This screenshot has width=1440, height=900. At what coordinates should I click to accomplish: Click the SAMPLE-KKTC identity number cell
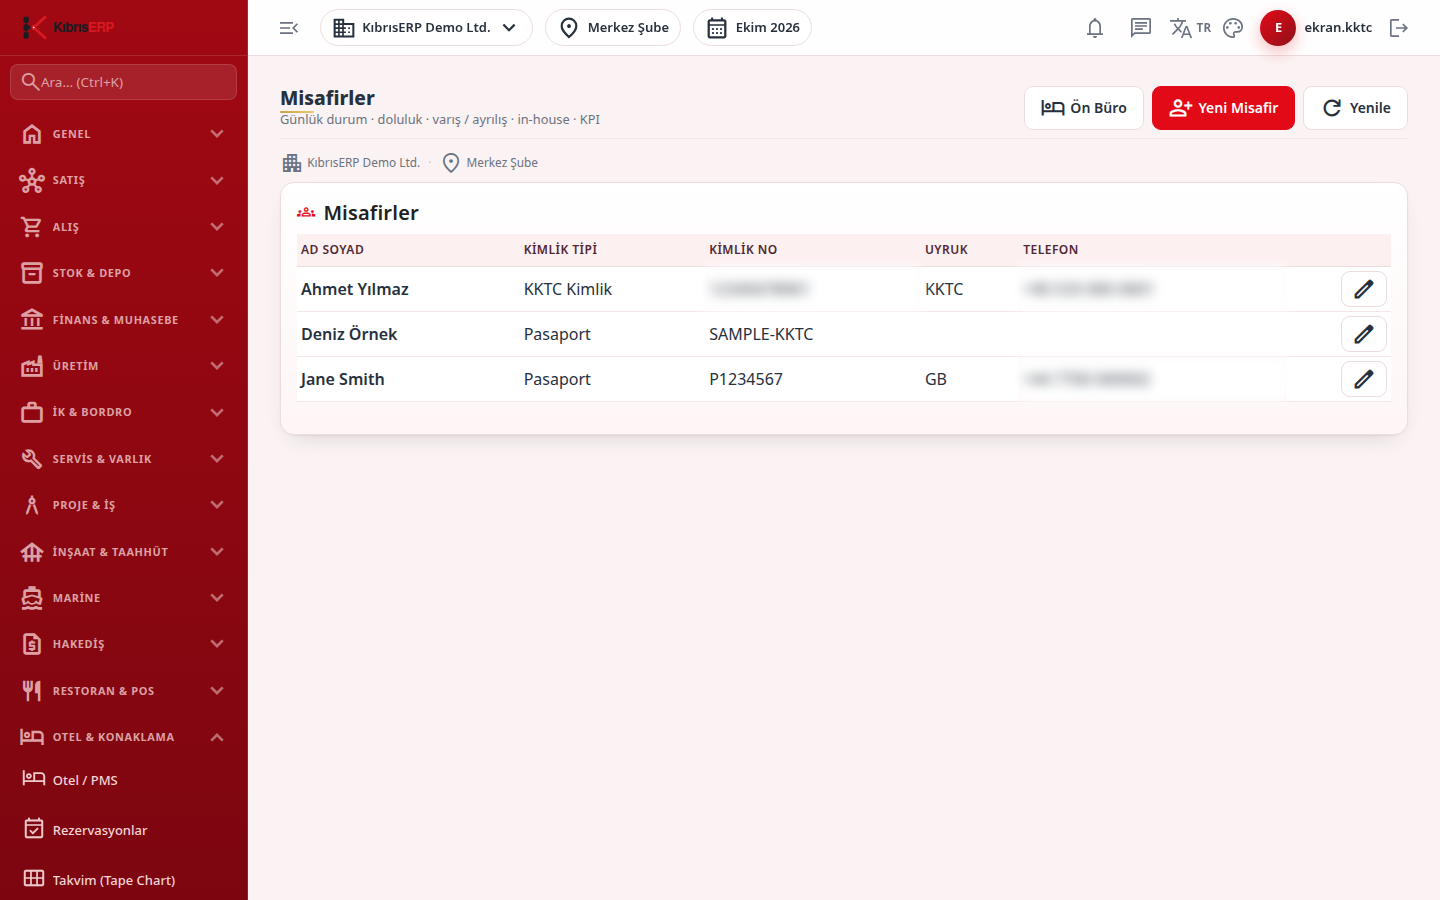(x=761, y=334)
